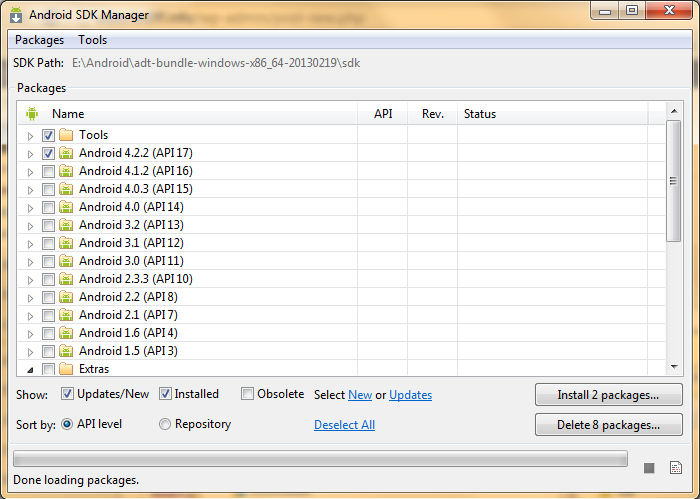Click the Rev. column header
700x499 pixels.
click(x=433, y=114)
